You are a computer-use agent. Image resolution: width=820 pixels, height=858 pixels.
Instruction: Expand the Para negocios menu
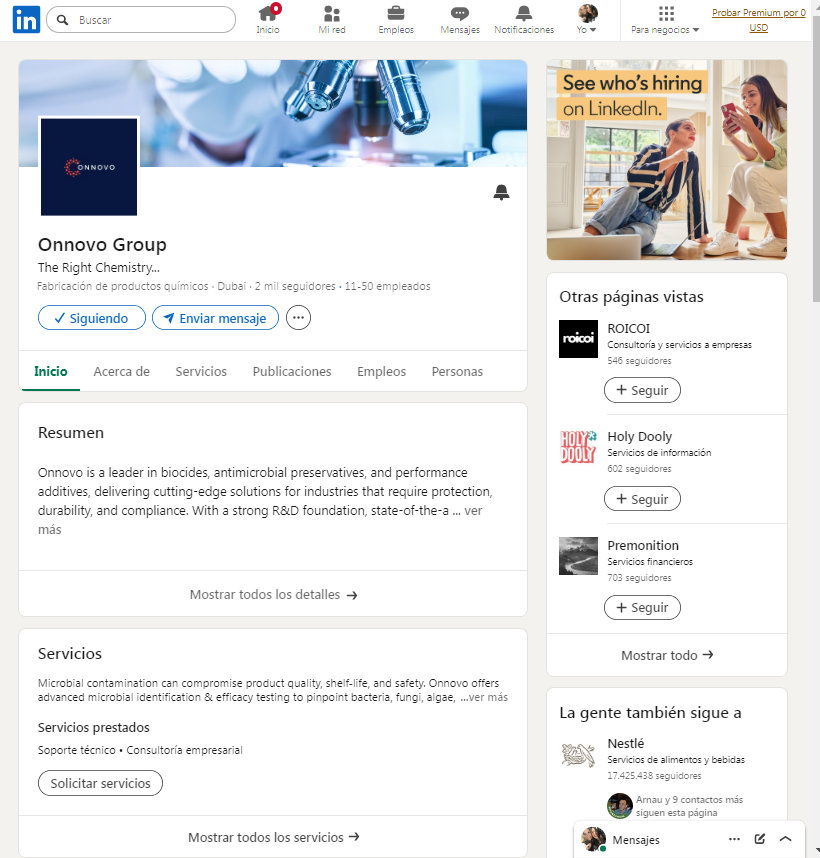(x=665, y=20)
